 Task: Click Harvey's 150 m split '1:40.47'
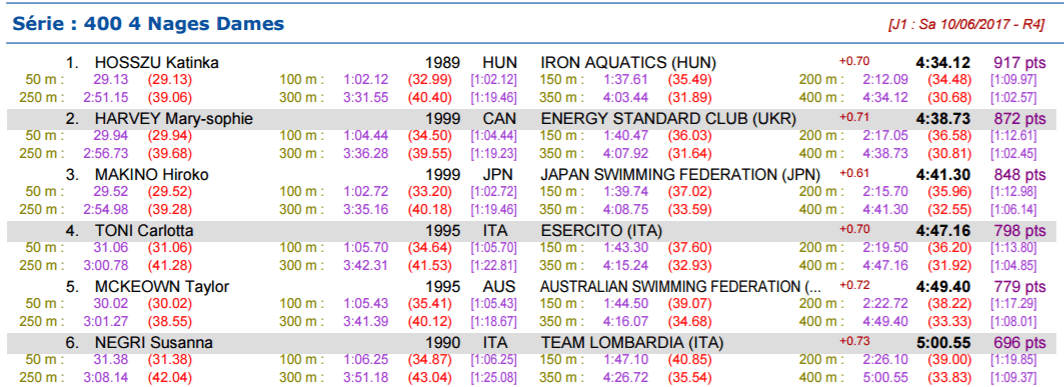(626, 135)
